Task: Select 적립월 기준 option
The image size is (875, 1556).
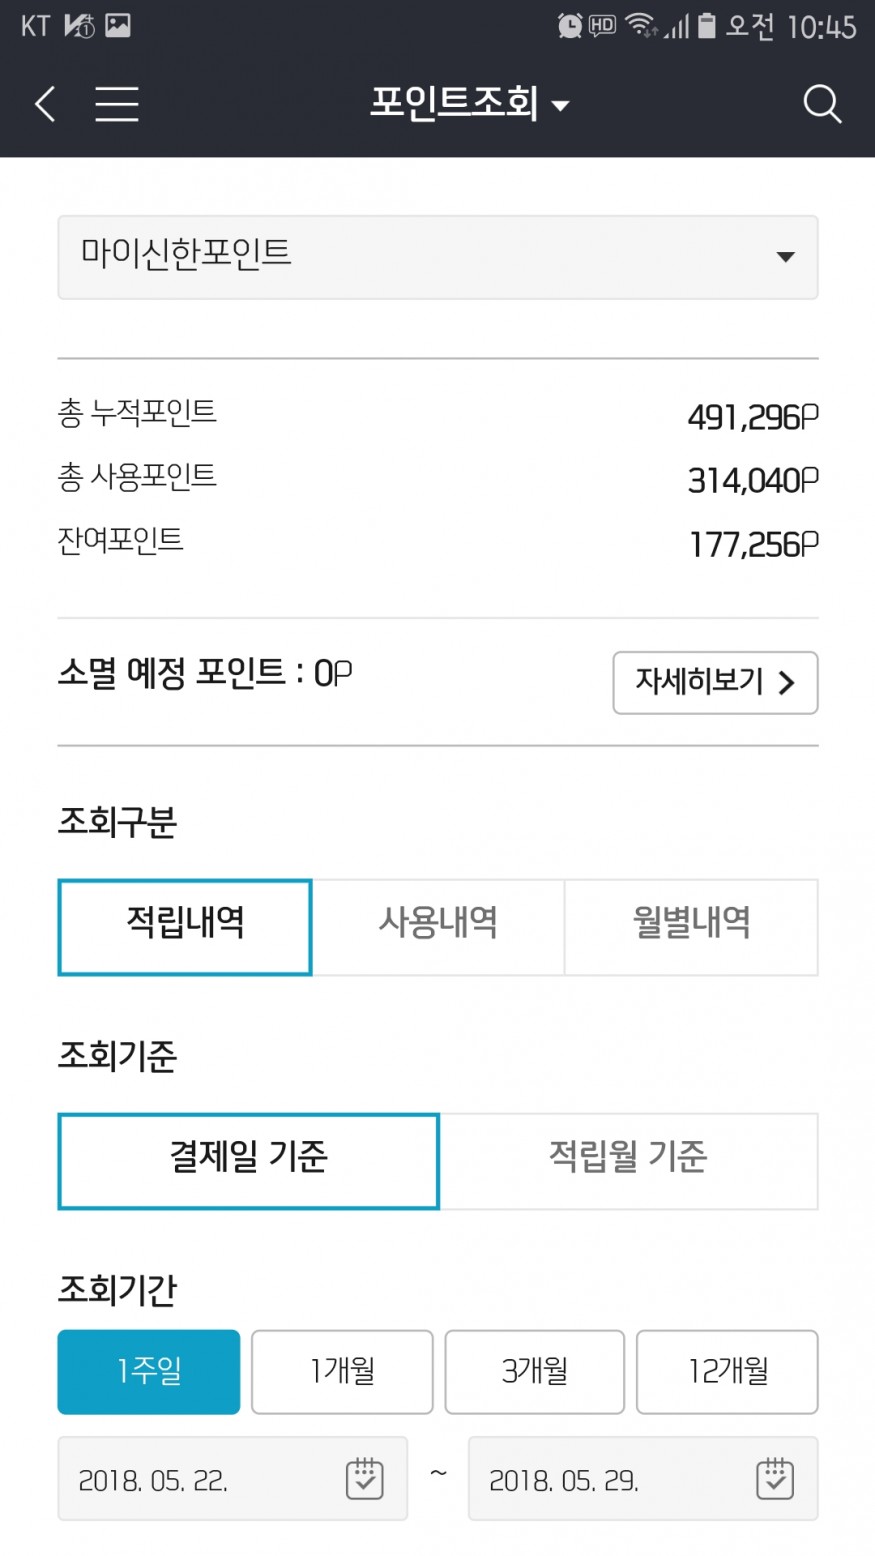Action: pos(628,1160)
